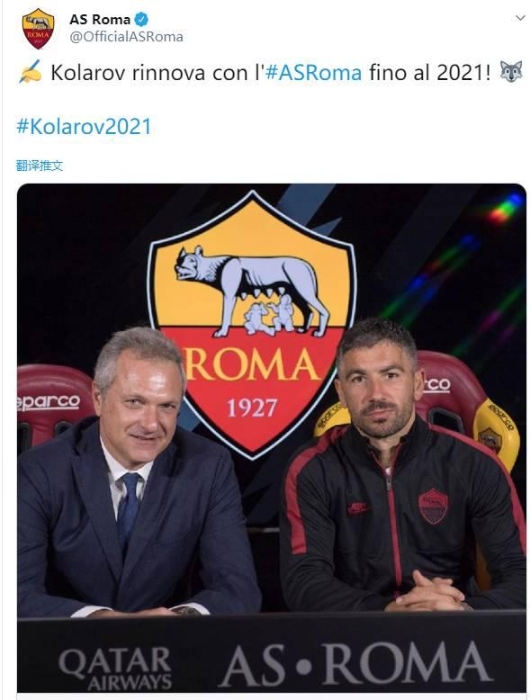Click the Sparco logo on left seat
Image resolution: width=530 pixels, height=700 pixels.
49,403
